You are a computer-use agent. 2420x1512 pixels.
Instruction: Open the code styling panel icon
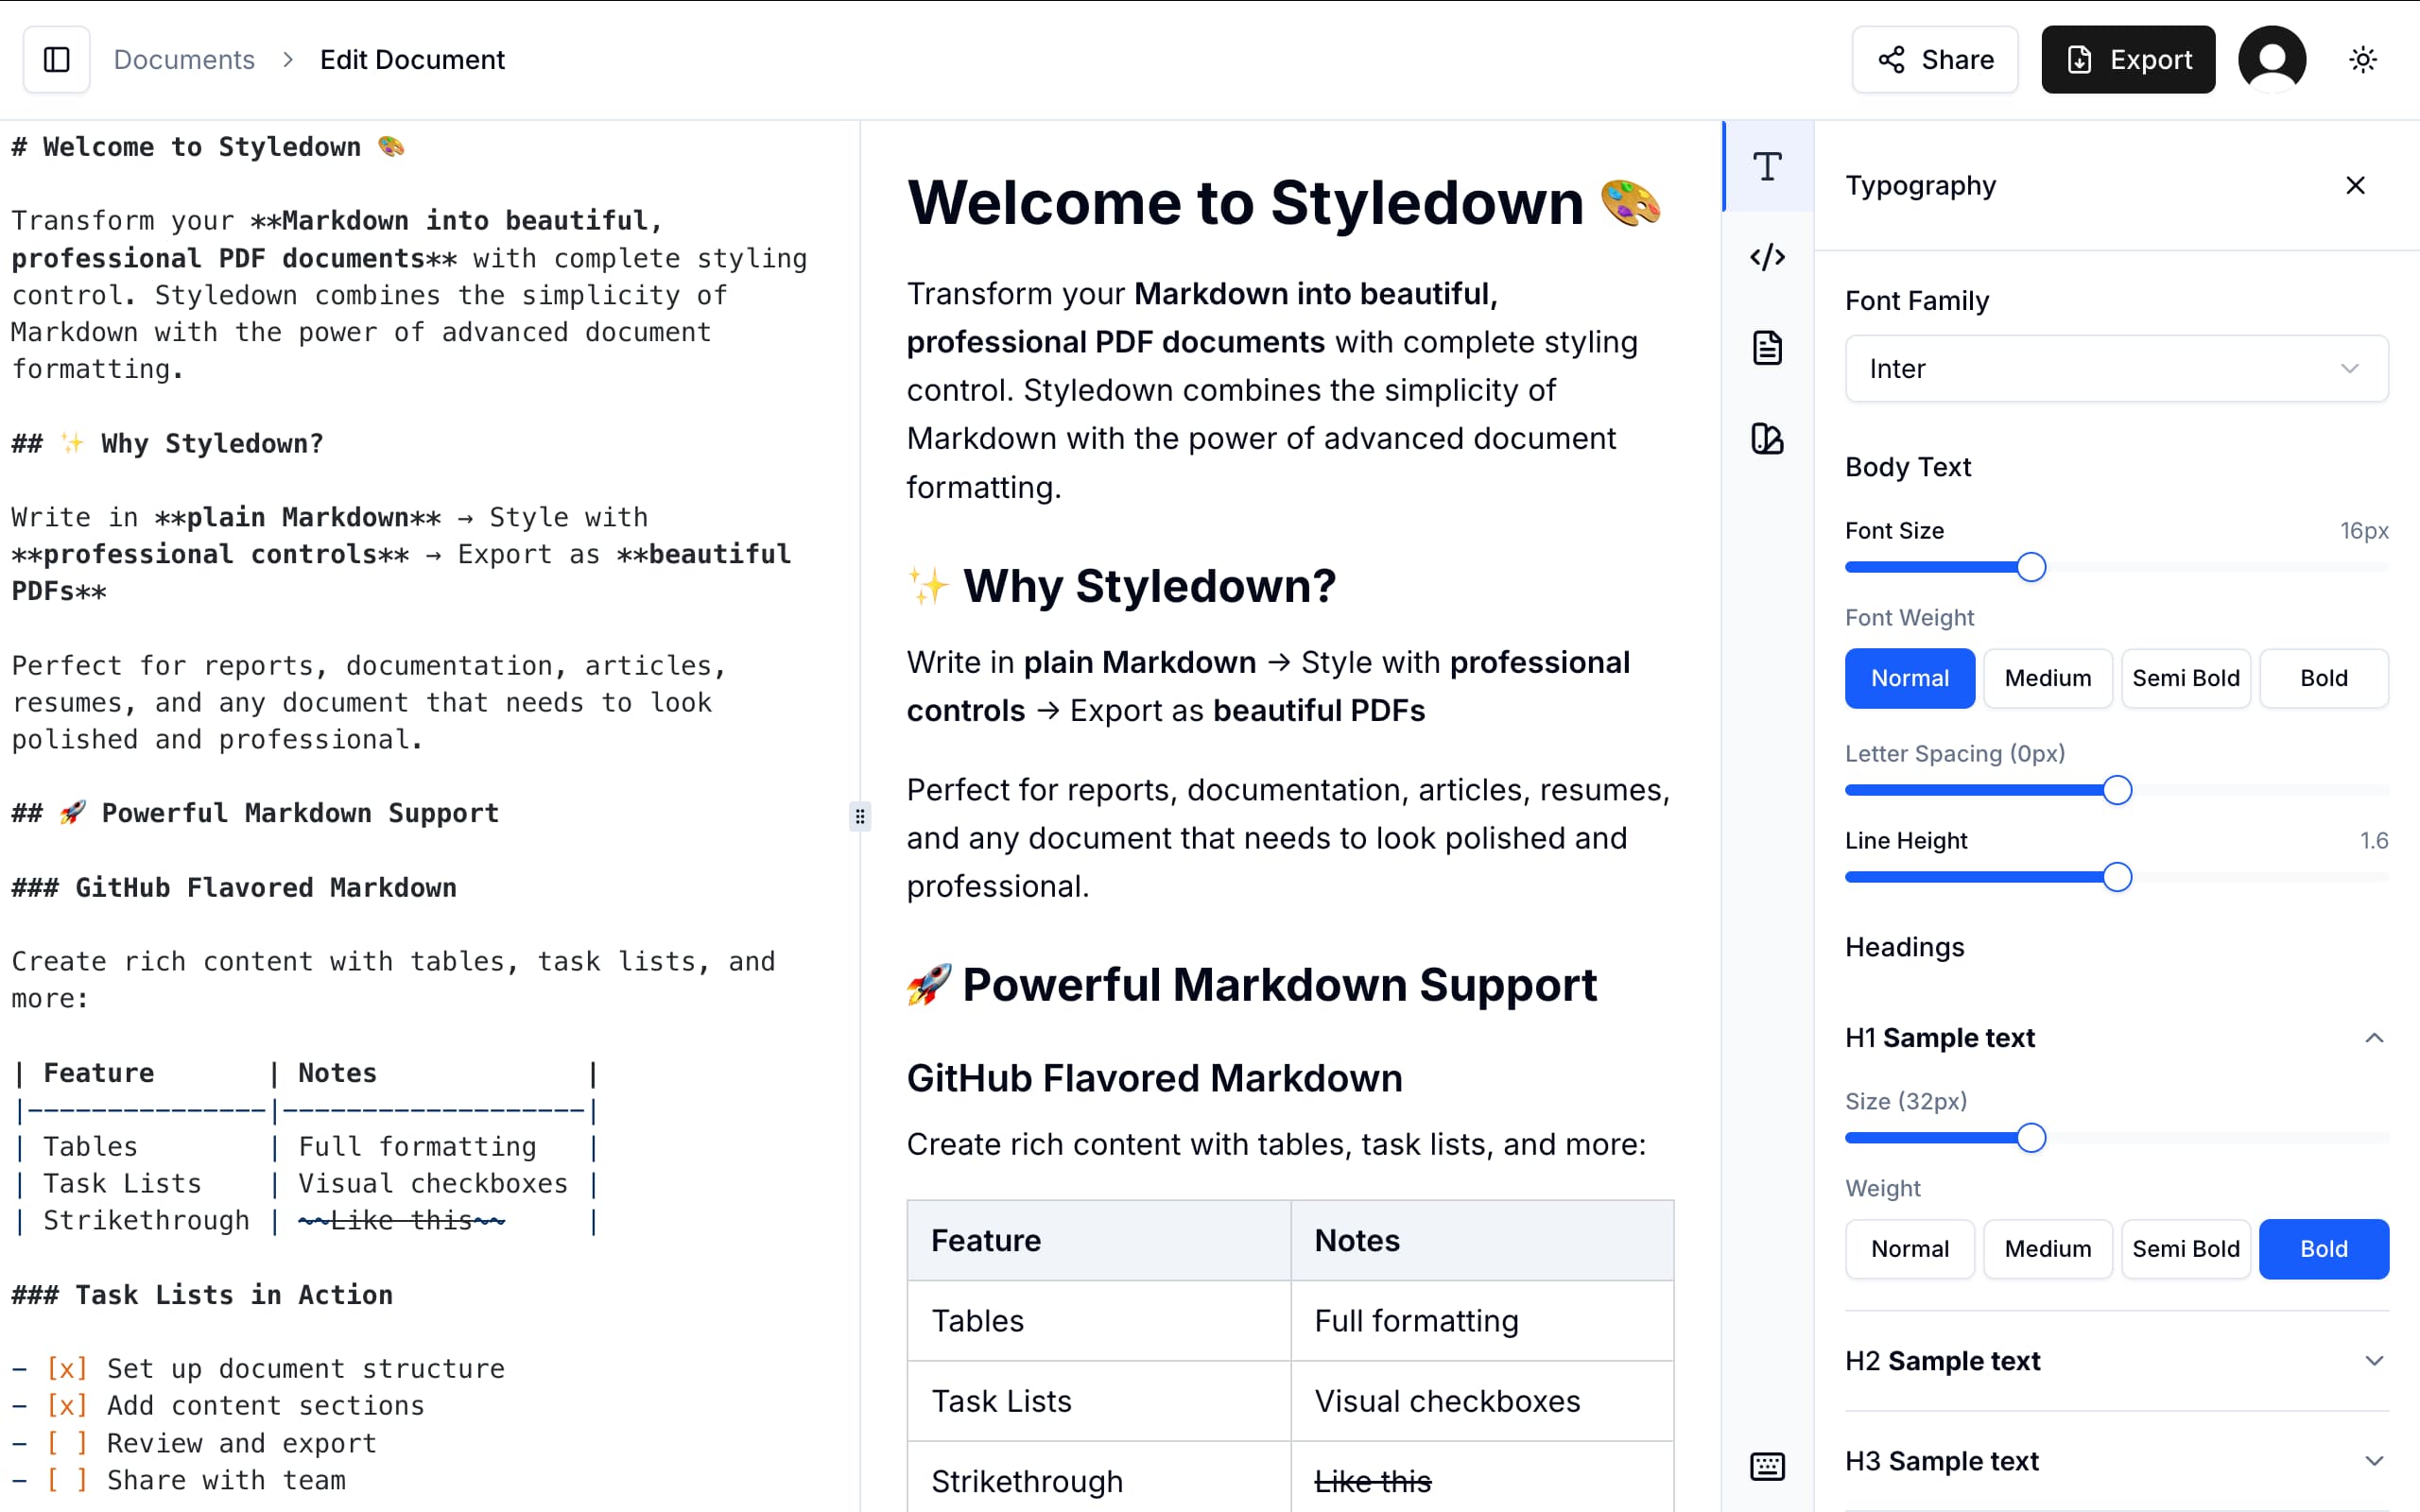[1767, 257]
